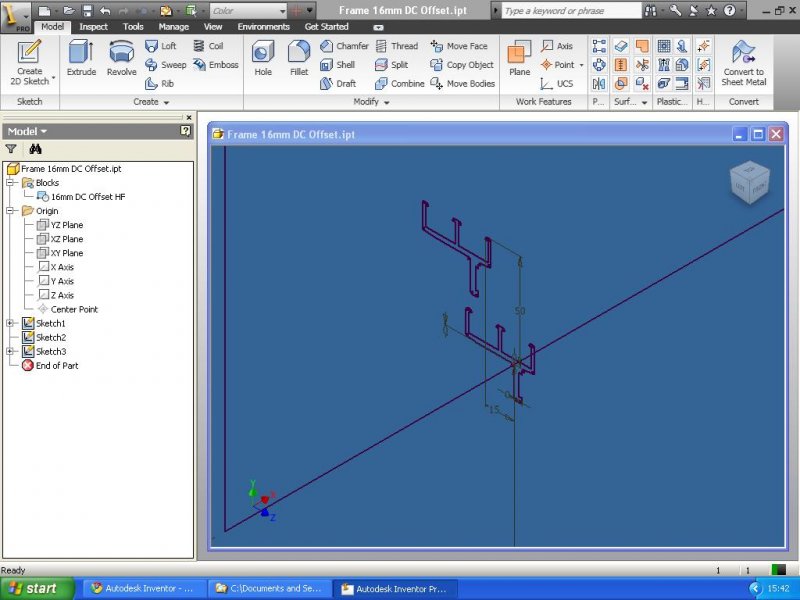Open the Windows start button
The height and width of the screenshot is (600, 800).
[37, 588]
